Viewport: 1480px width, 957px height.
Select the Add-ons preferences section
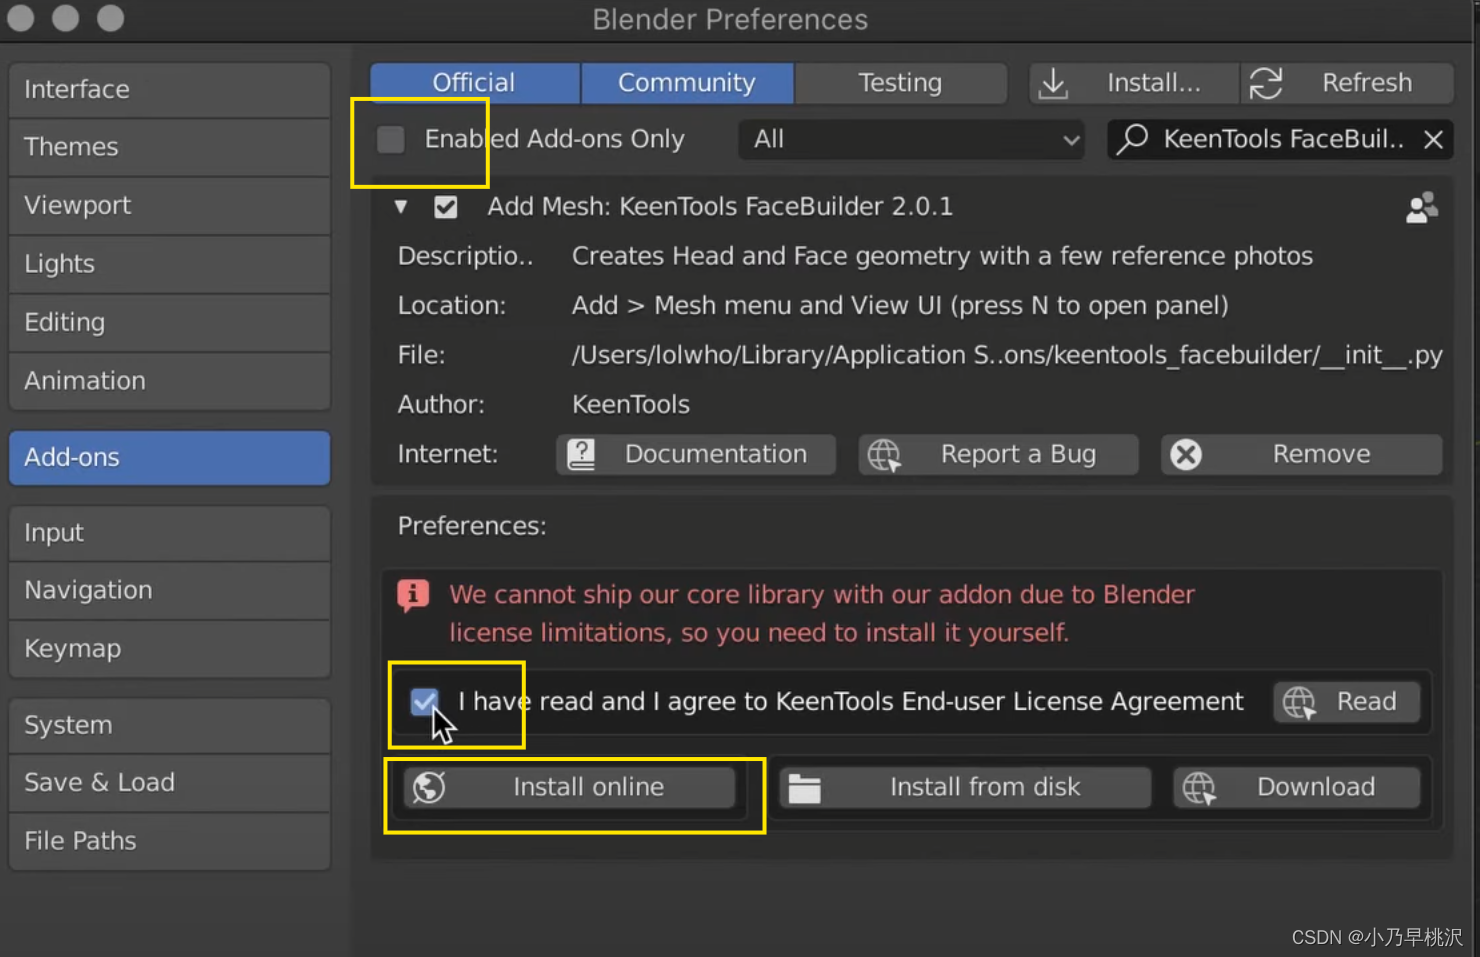pos(170,457)
